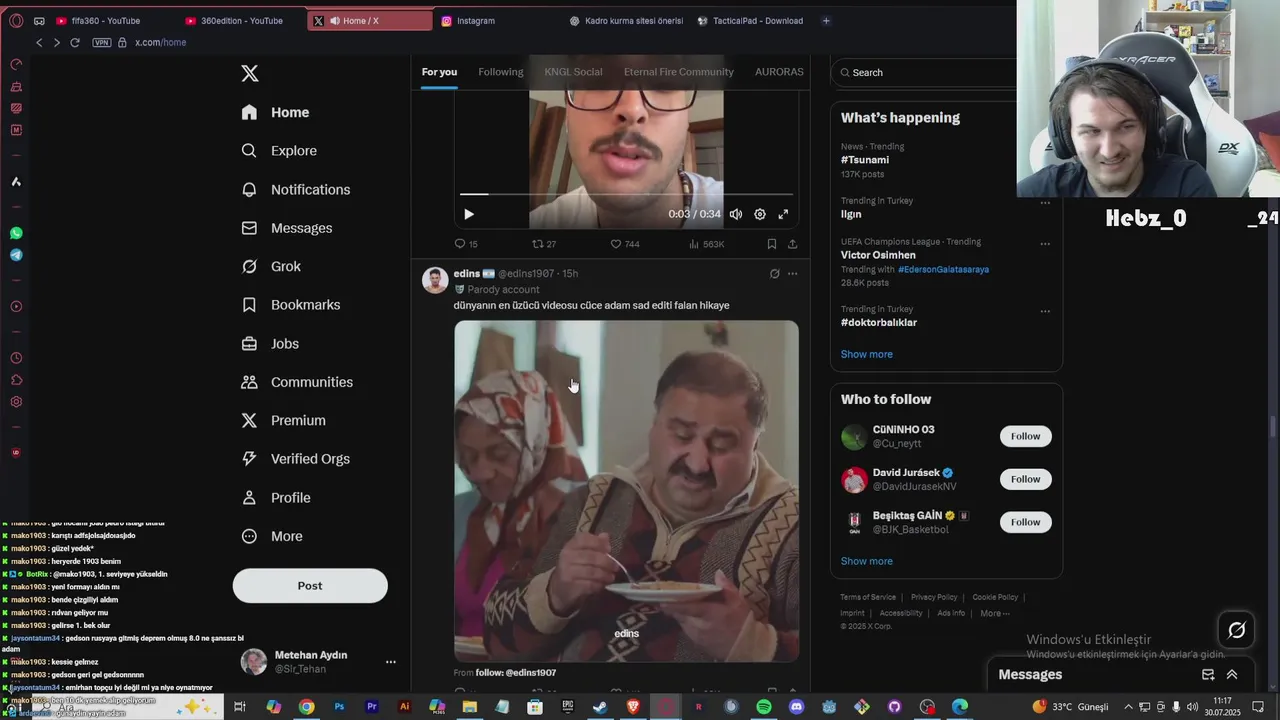Seek on the video progress bar
The width and height of the screenshot is (1280, 720).
[626, 194]
